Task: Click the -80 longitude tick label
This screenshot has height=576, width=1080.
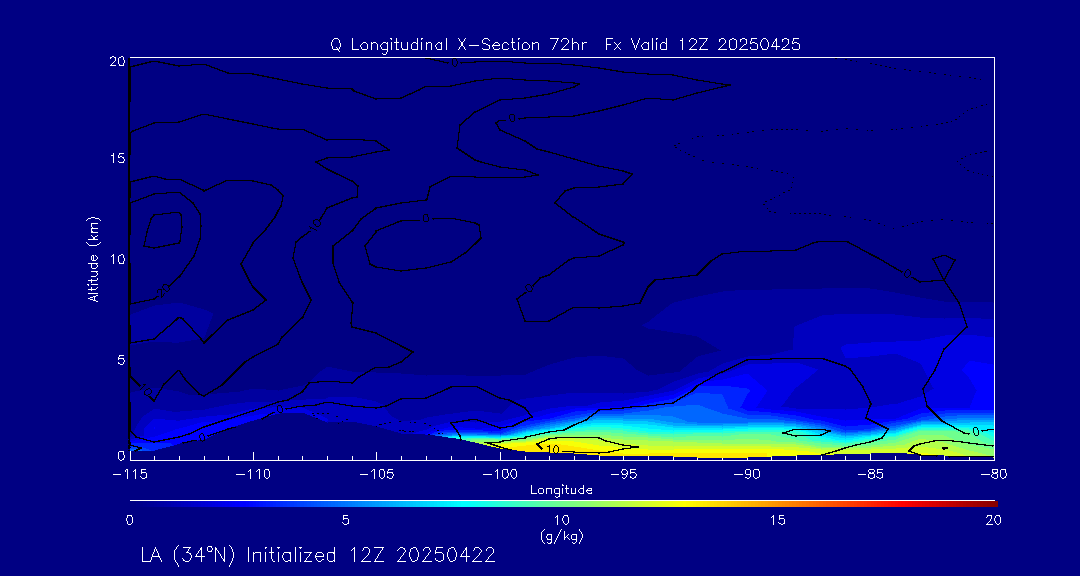Action: coord(993,475)
